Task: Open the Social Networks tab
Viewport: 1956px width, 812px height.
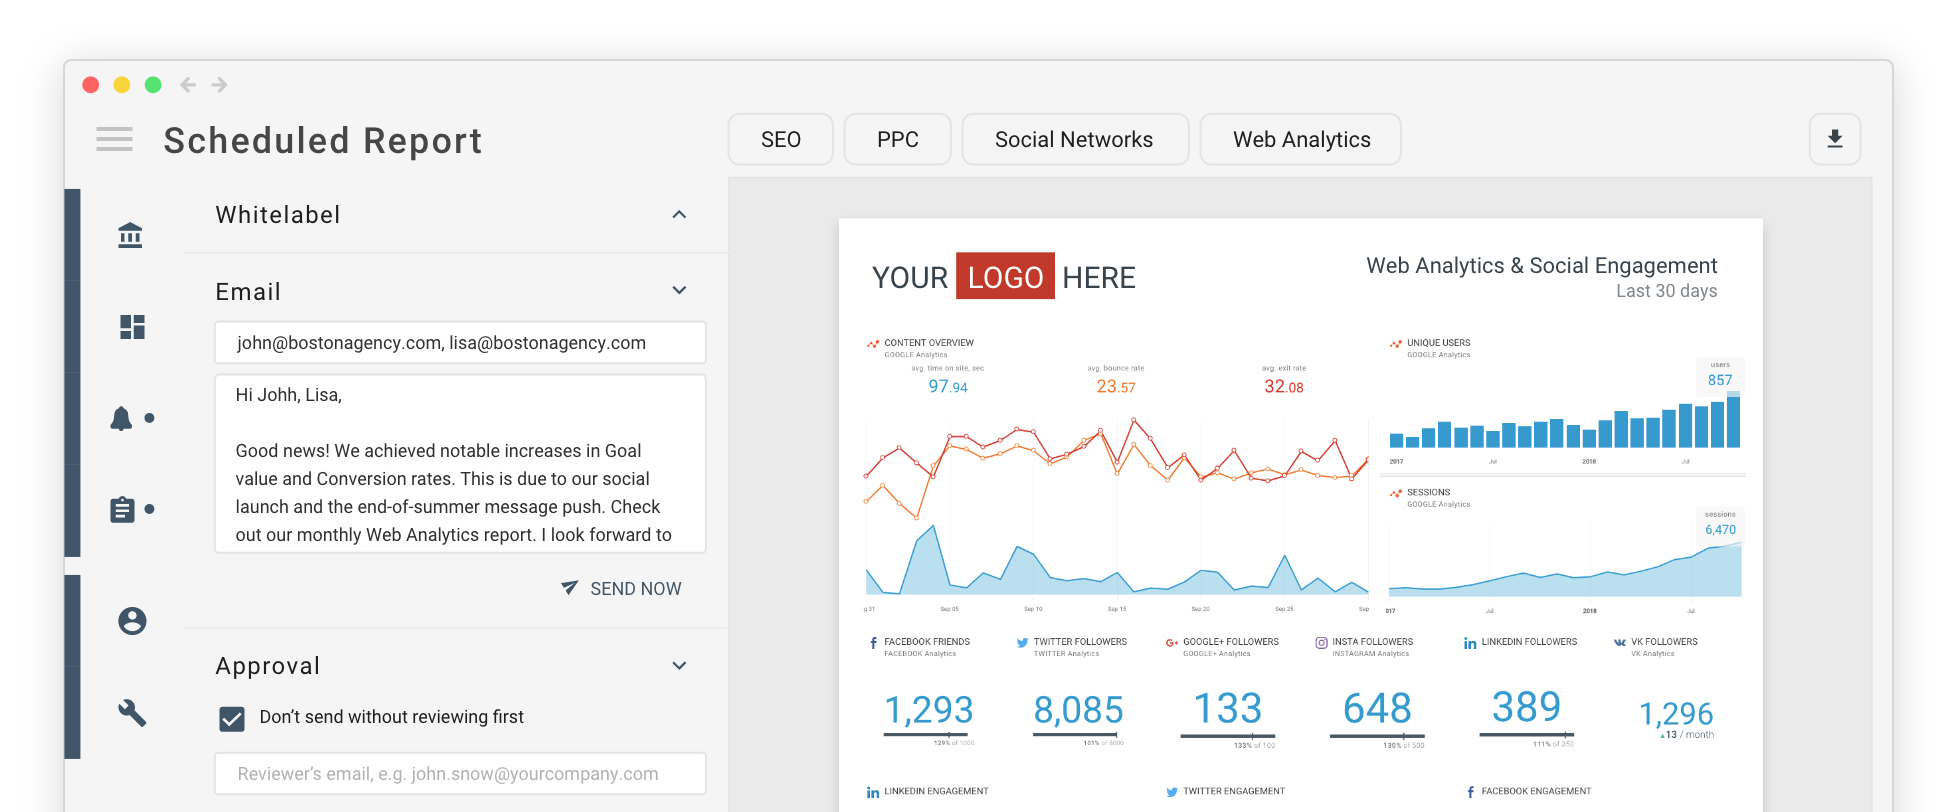Action: (1075, 139)
